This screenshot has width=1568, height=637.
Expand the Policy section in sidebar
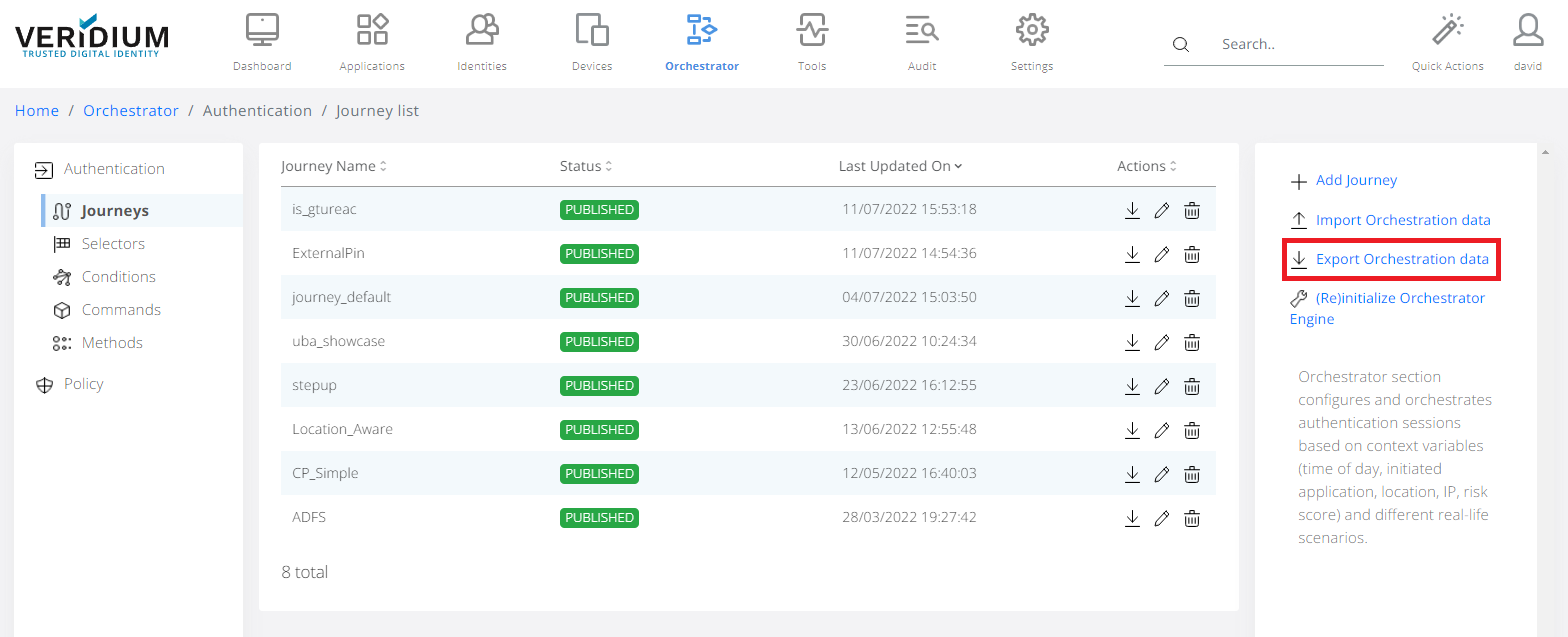click(83, 384)
